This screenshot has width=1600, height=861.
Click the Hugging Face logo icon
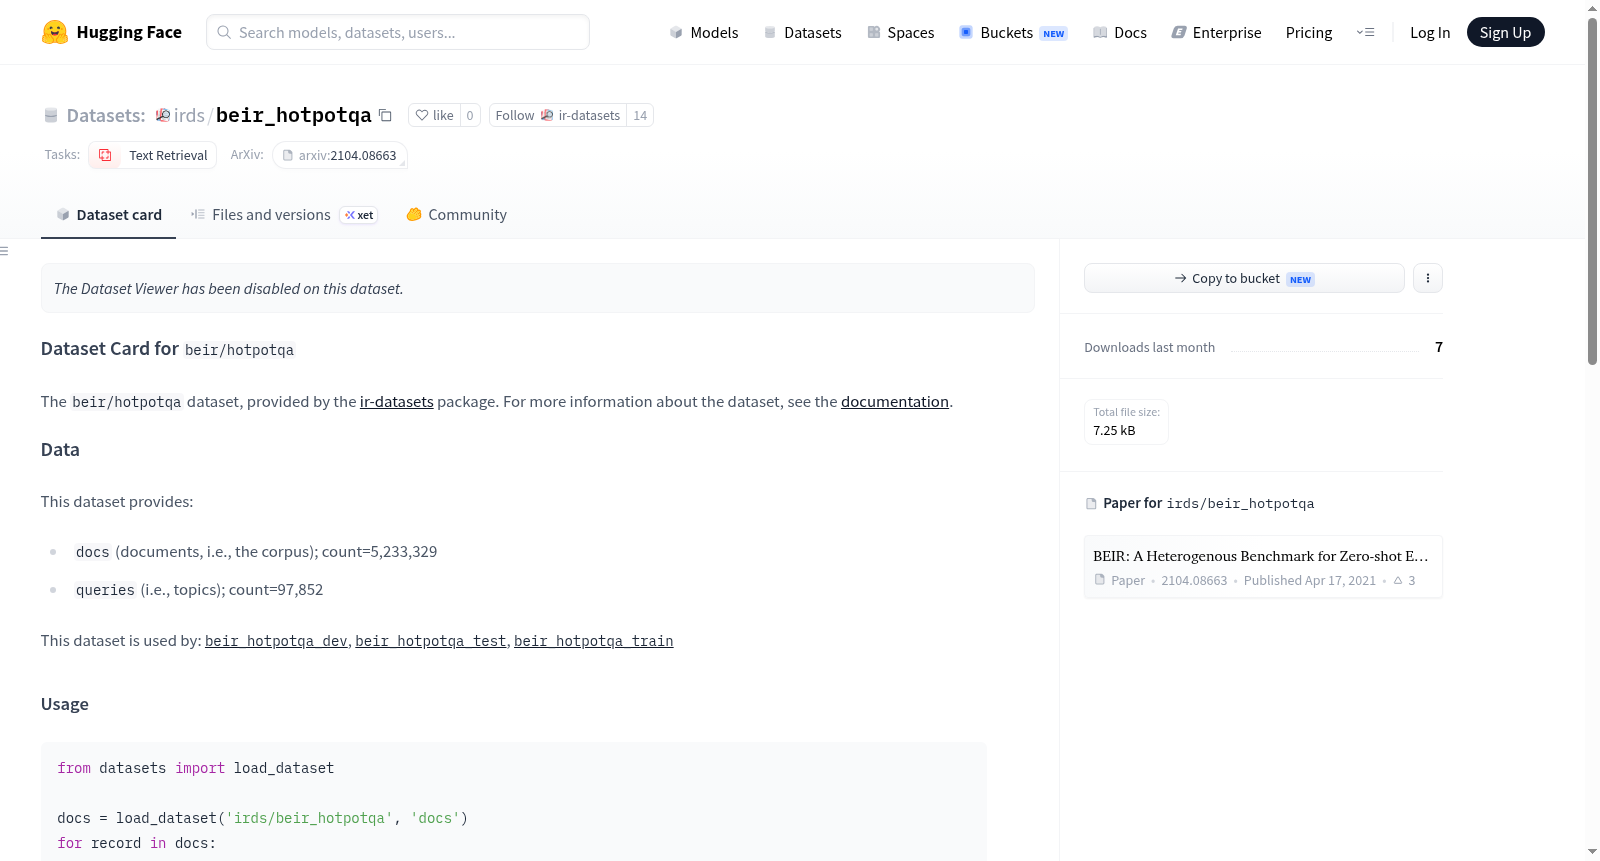pos(55,32)
